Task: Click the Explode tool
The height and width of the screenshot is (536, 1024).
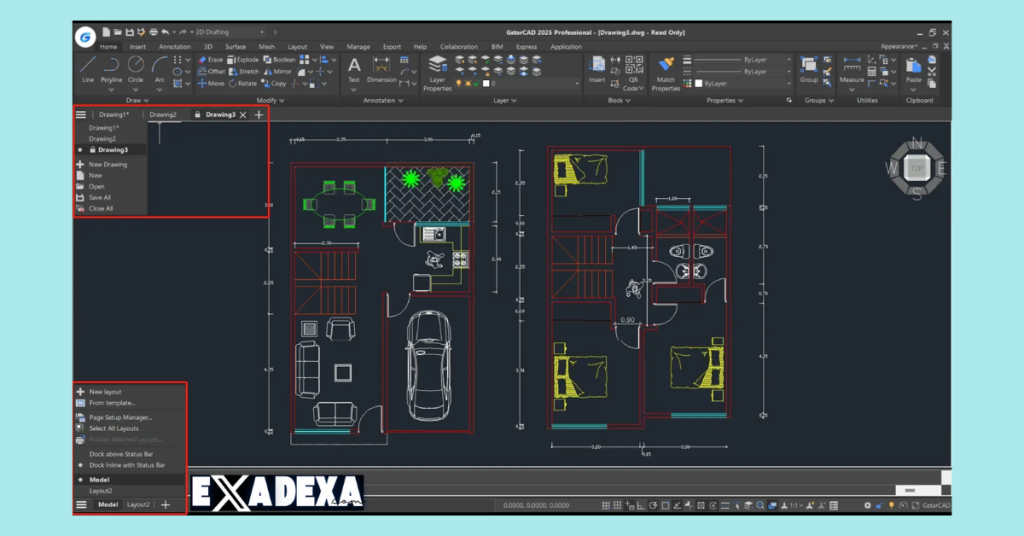Action: point(243,59)
